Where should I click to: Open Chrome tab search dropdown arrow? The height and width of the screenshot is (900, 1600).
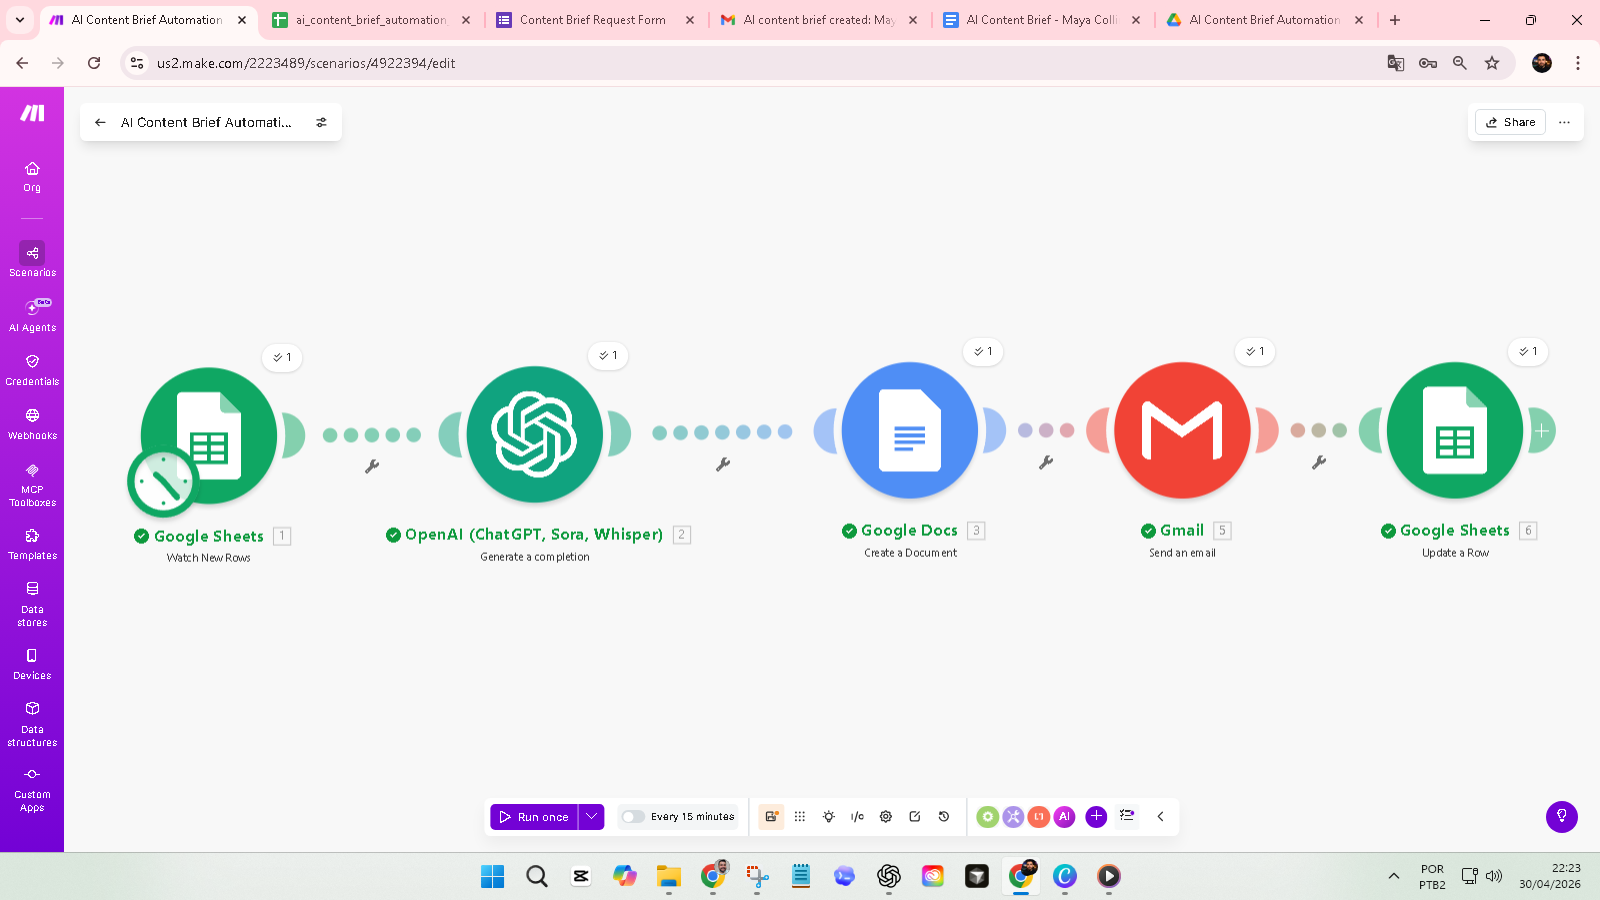coord(20,20)
